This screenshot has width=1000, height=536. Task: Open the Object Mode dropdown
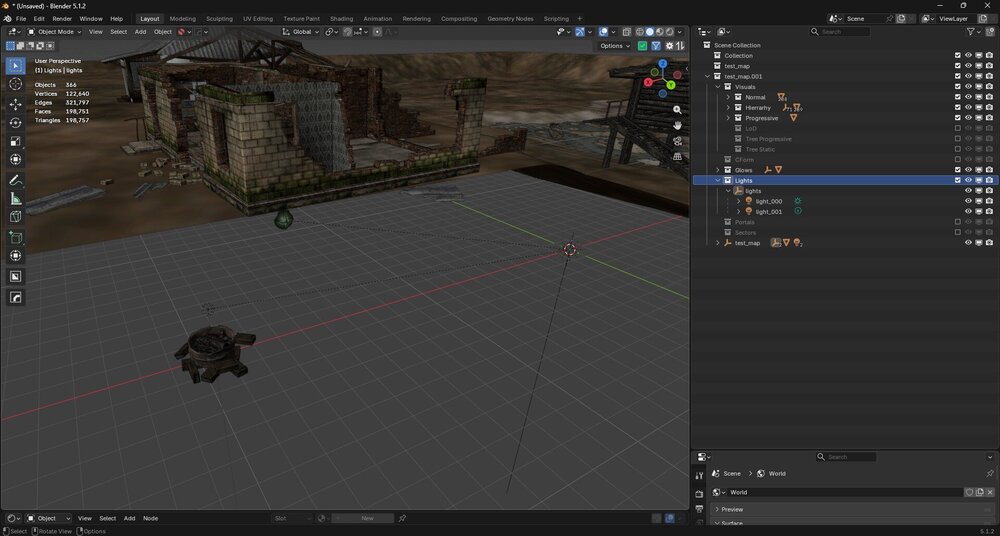[55, 31]
